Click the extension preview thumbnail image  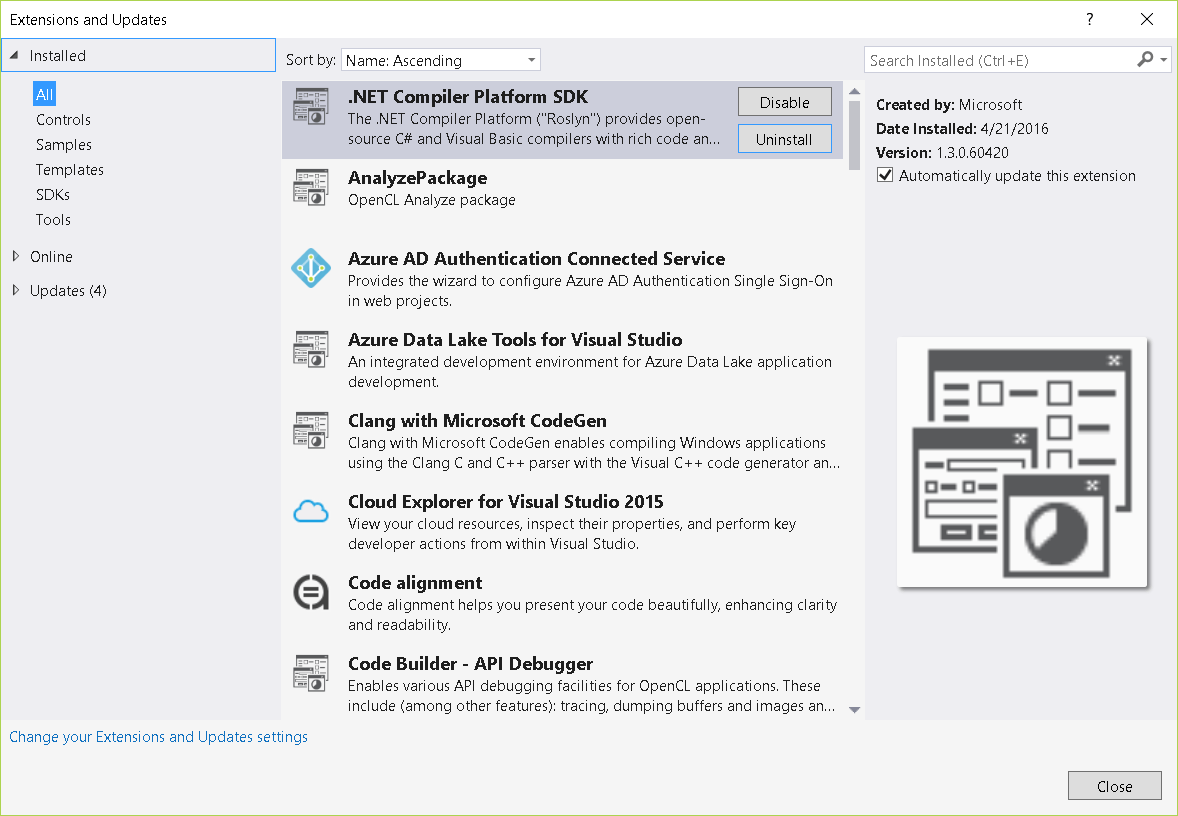[x=1022, y=462]
